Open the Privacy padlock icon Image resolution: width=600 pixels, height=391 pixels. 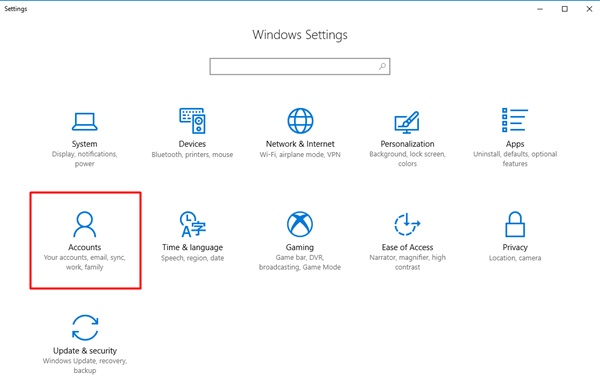[515, 224]
